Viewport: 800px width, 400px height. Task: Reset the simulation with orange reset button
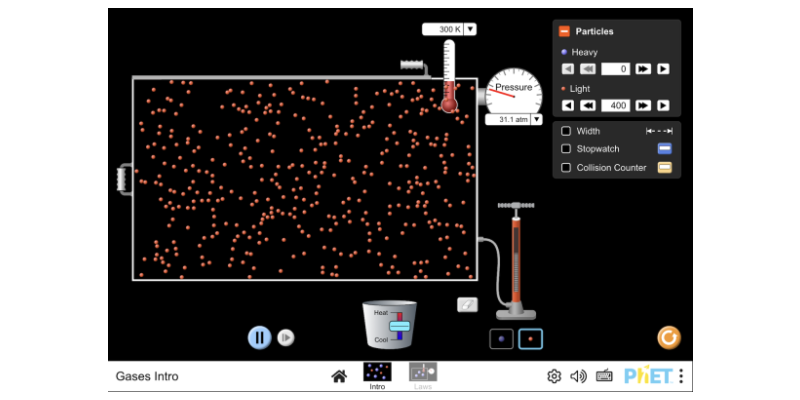pyautogui.click(x=669, y=338)
